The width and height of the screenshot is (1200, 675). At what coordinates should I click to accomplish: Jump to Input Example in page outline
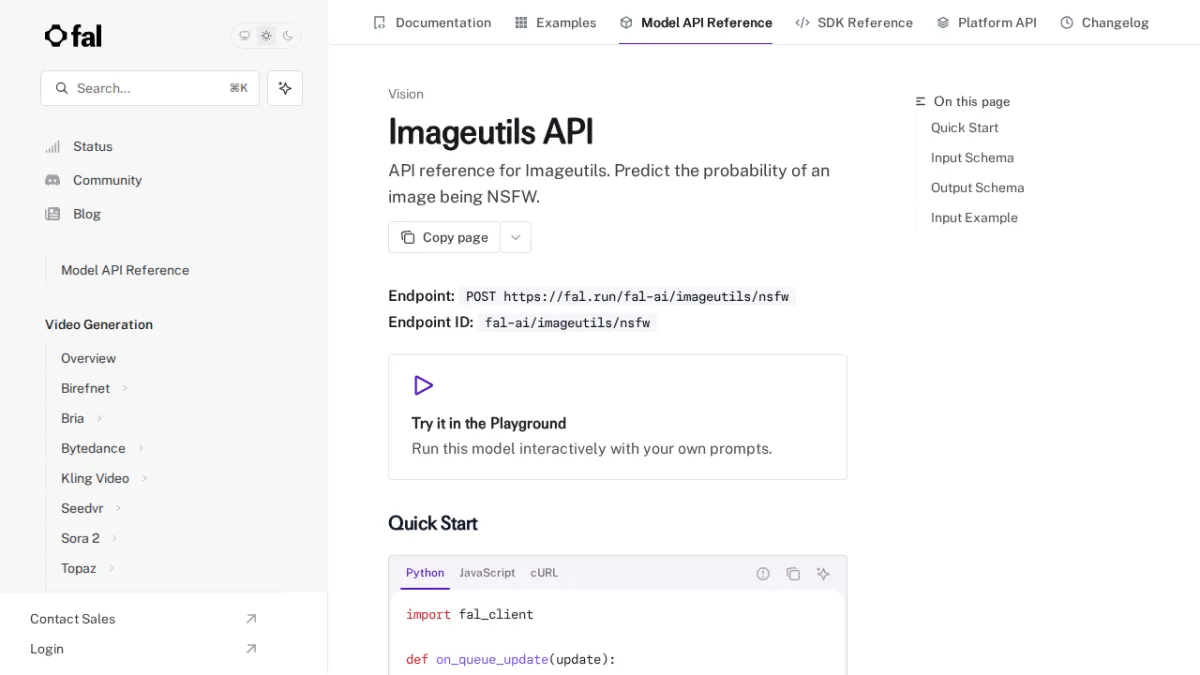click(974, 218)
